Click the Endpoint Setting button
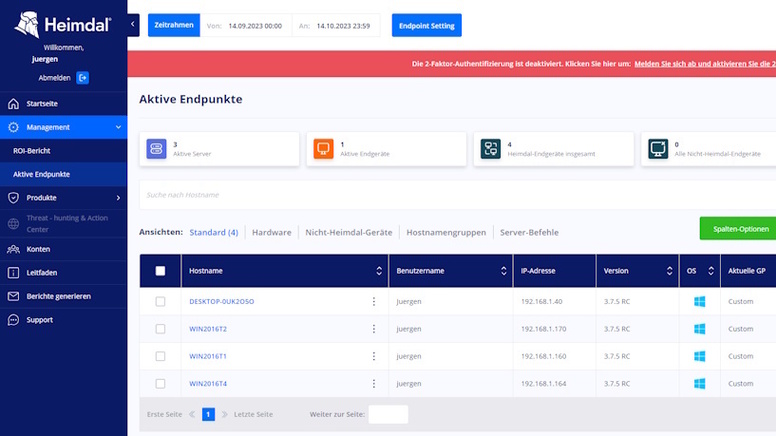The width and height of the screenshot is (776, 436). pos(427,25)
